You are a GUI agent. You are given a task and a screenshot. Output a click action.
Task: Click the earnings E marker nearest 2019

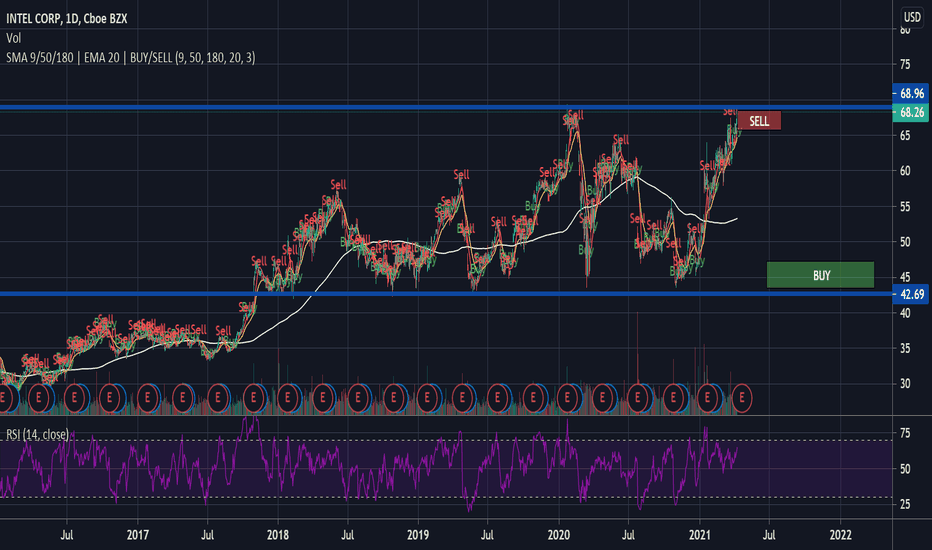[x=427, y=398]
